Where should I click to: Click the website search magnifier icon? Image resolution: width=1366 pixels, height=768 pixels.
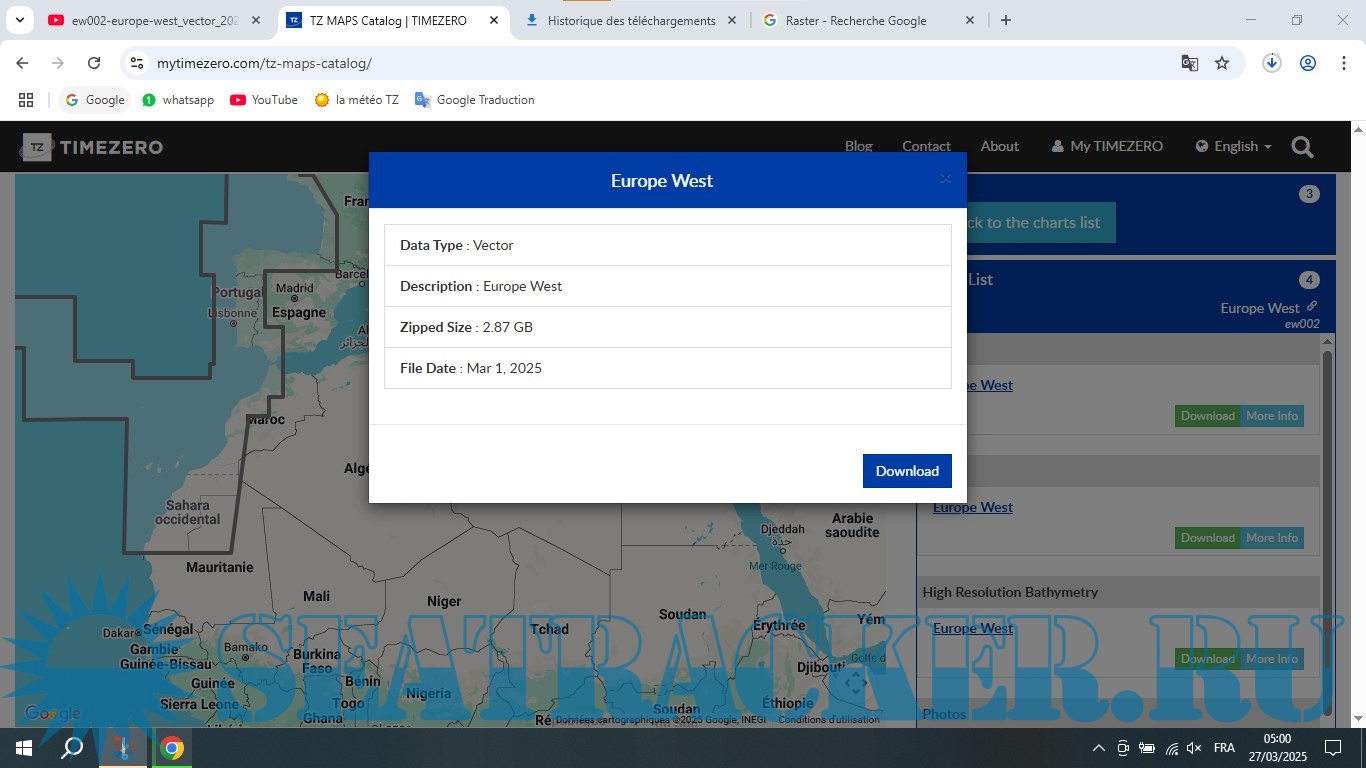point(1302,147)
